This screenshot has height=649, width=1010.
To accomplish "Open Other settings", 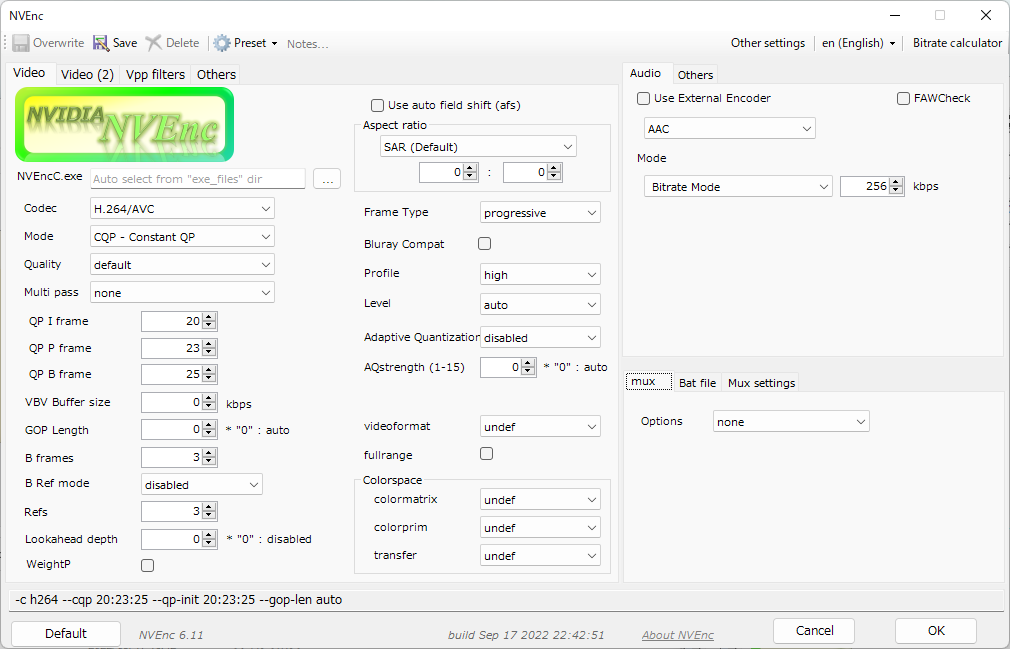I will (x=768, y=43).
